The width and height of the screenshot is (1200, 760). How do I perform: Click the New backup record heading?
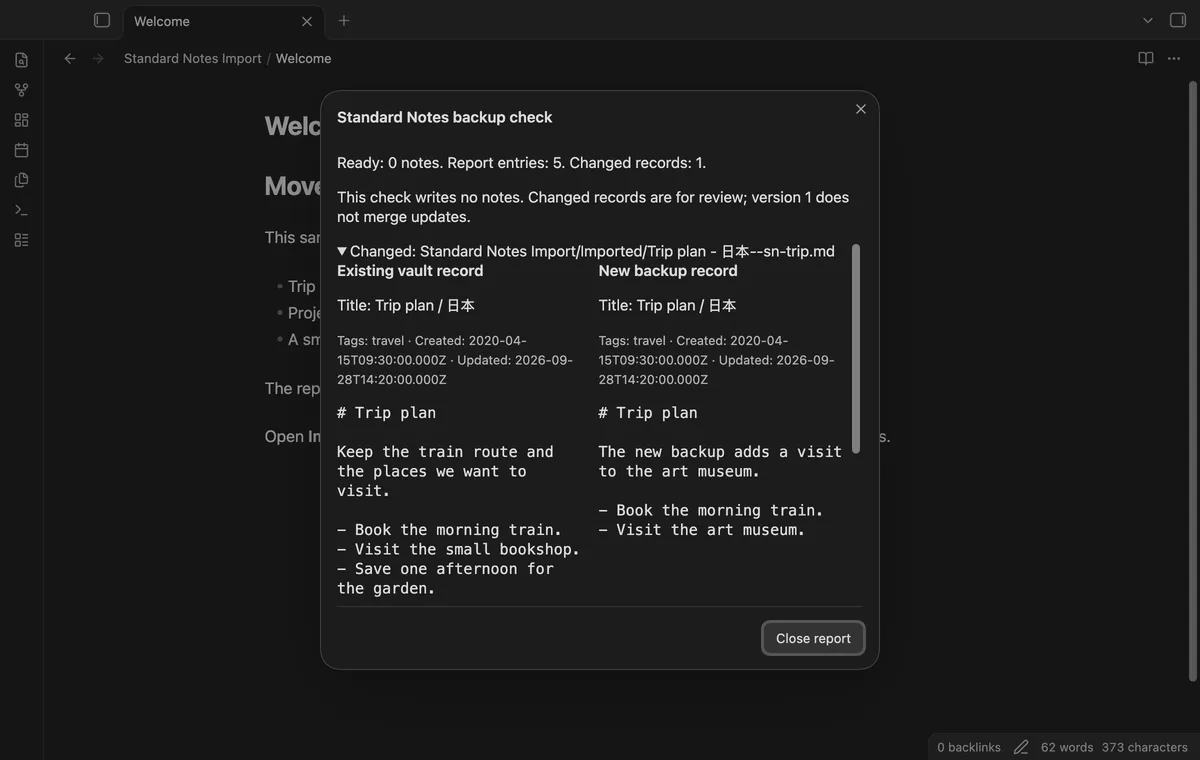click(668, 271)
